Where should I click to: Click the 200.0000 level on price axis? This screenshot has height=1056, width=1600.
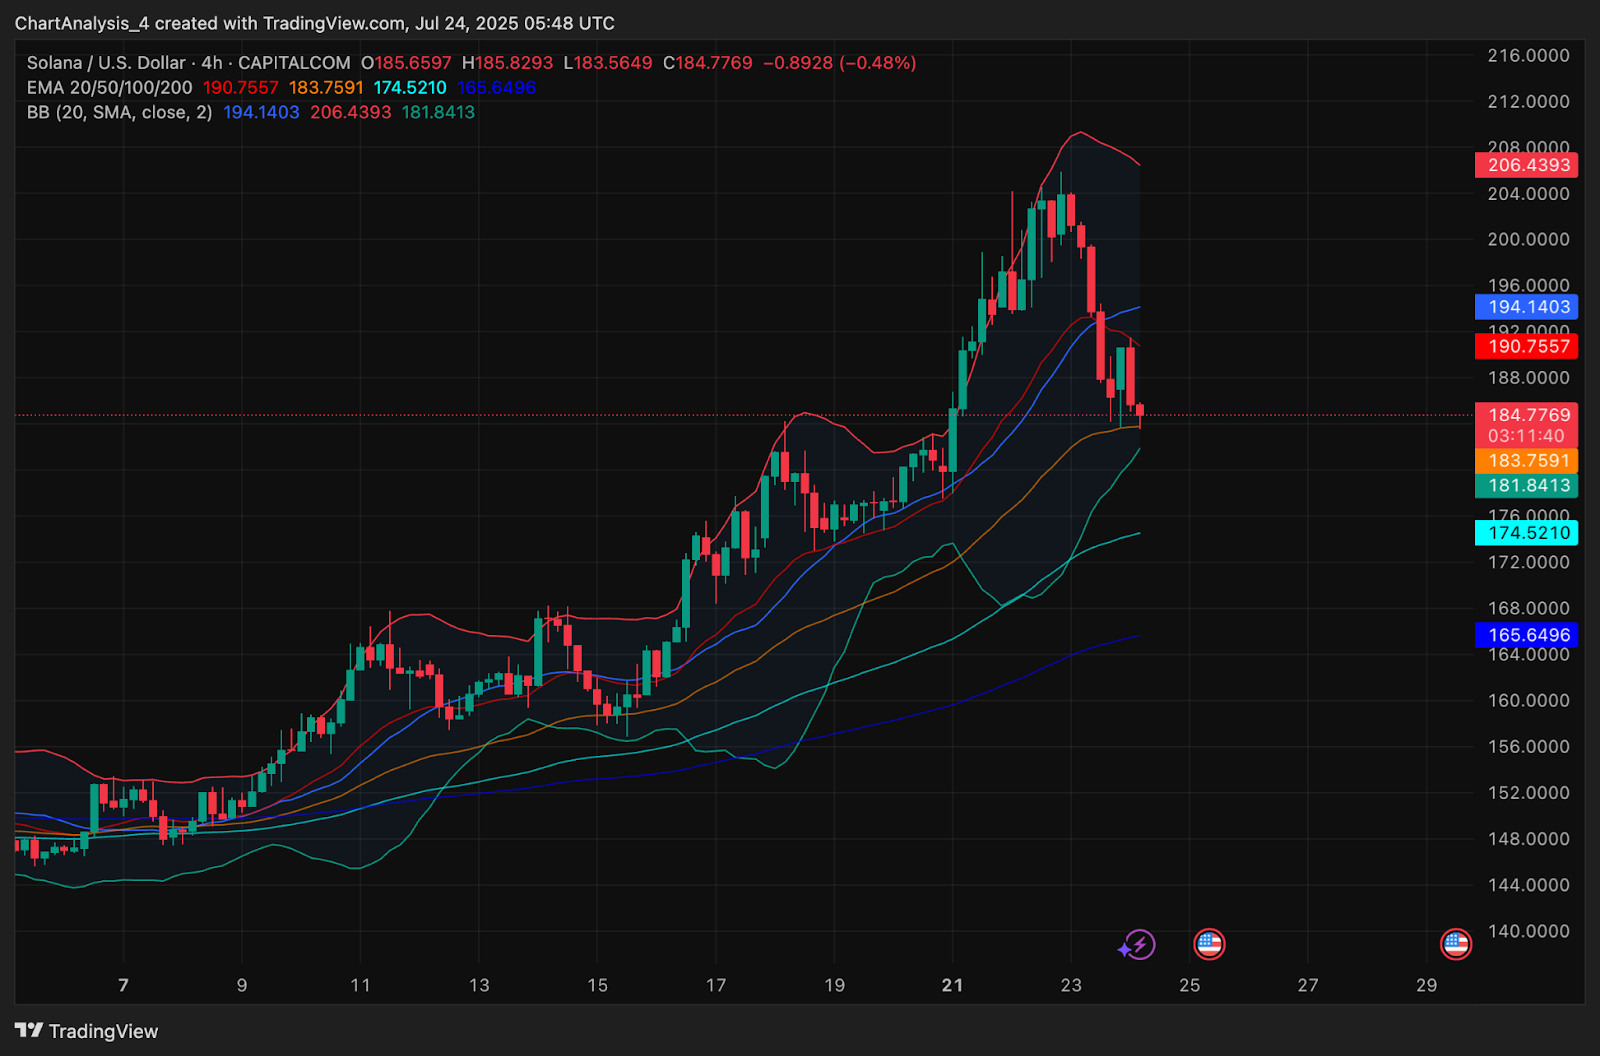click(1528, 239)
